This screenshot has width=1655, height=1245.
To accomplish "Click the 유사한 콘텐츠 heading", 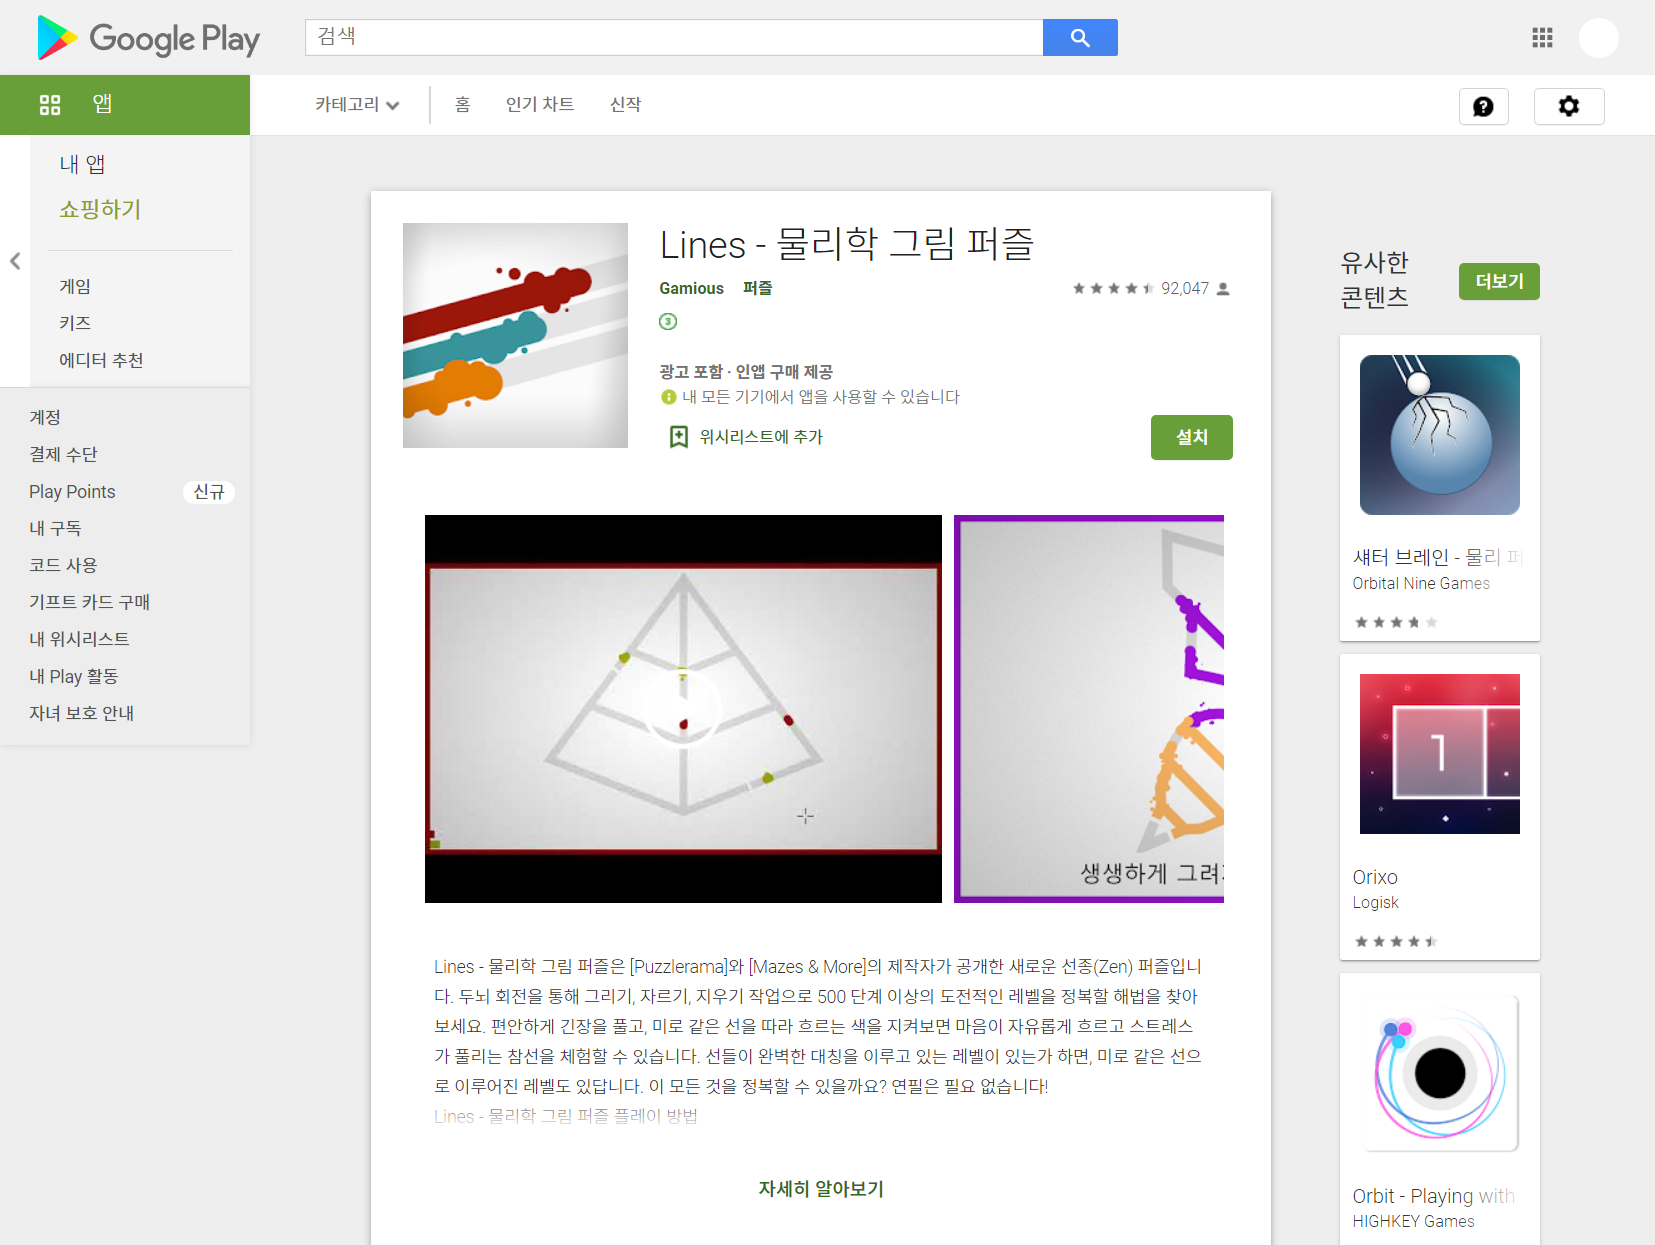I will click(1374, 279).
